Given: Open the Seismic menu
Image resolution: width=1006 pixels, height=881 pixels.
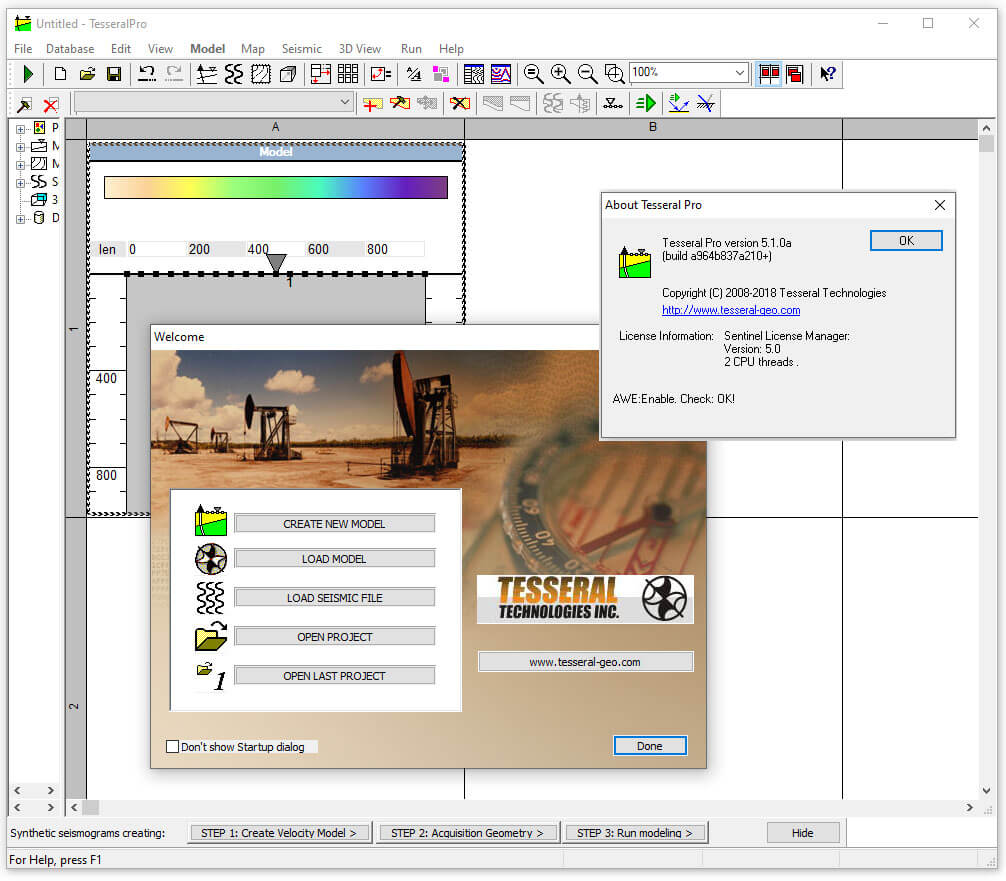Looking at the screenshot, I should pyautogui.click(x=301, y=48).
